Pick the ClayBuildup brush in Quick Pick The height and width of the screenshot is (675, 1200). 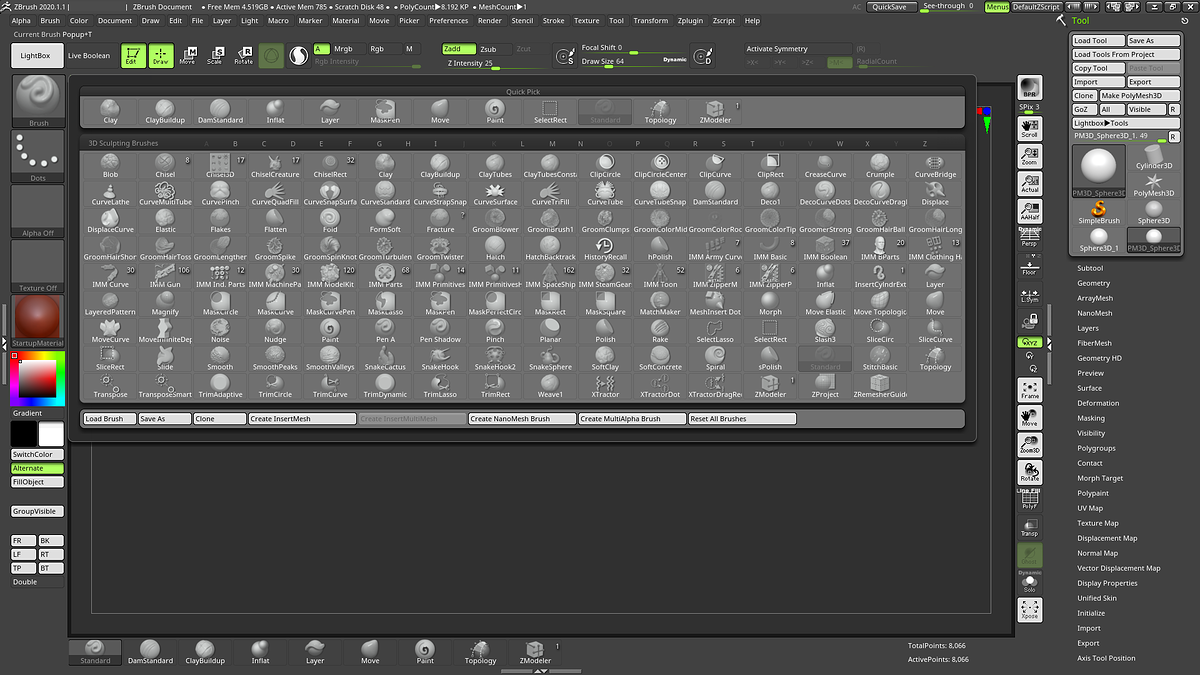(x=165, y=111)
